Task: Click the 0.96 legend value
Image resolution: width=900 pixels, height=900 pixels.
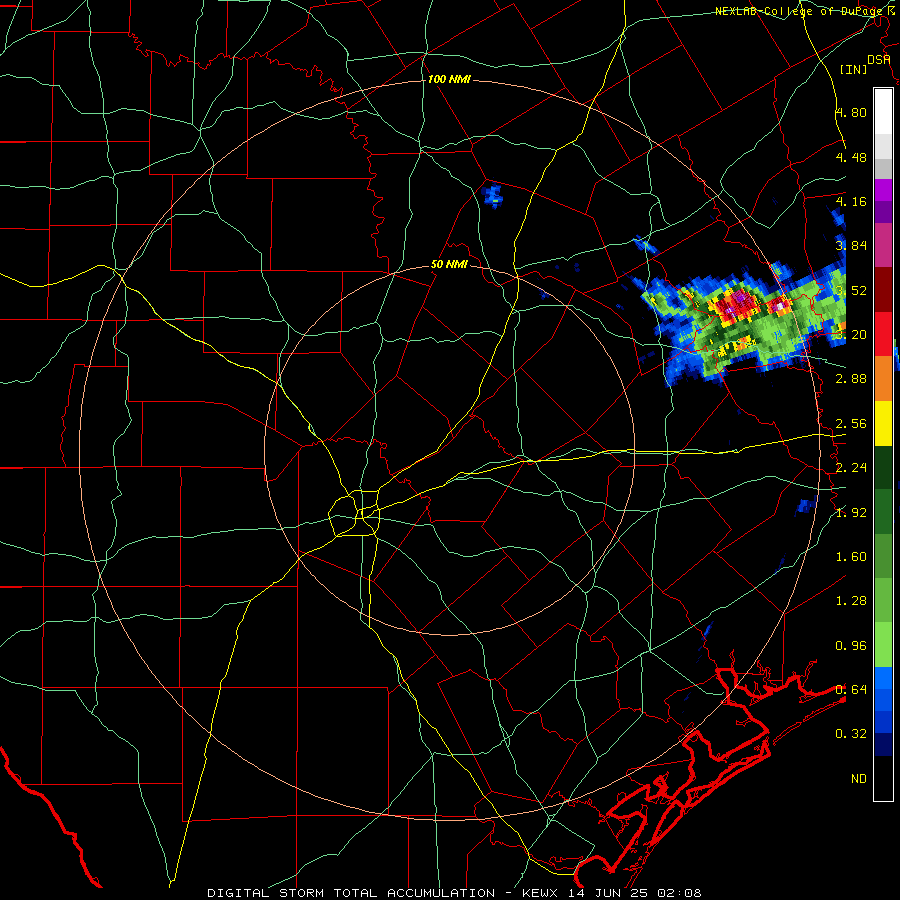Action: [851, 646]
